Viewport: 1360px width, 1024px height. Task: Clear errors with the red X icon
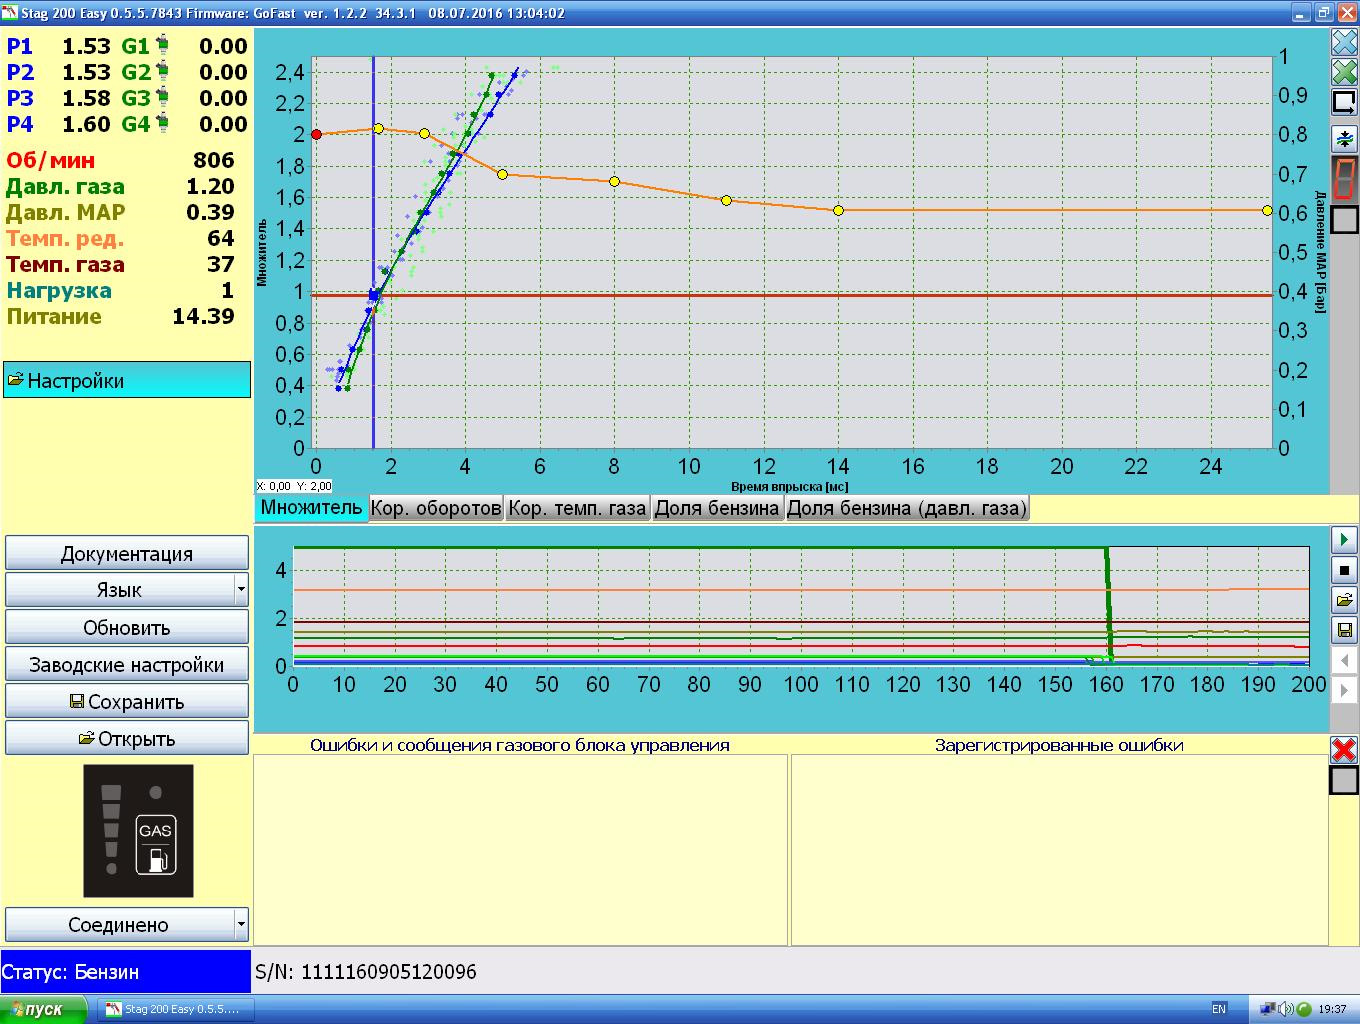click(x=1344, y=749)
